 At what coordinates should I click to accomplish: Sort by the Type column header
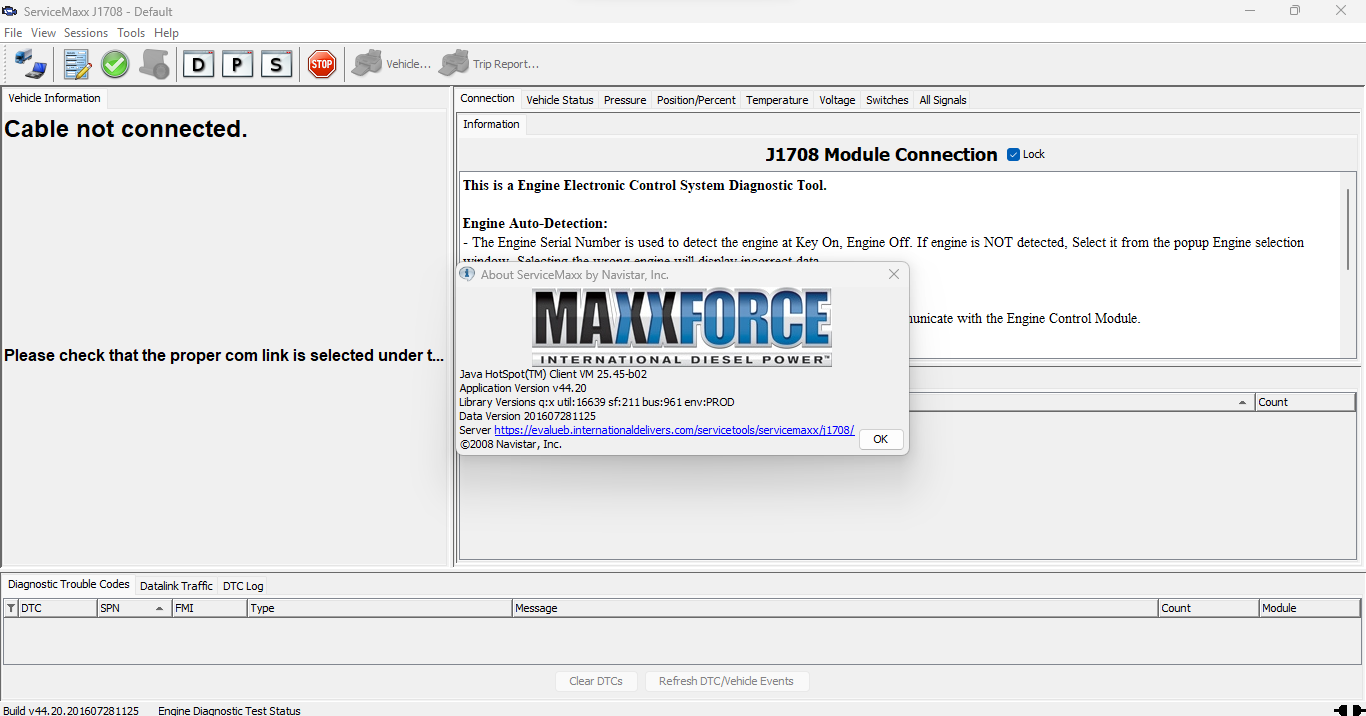coord(379,608)
